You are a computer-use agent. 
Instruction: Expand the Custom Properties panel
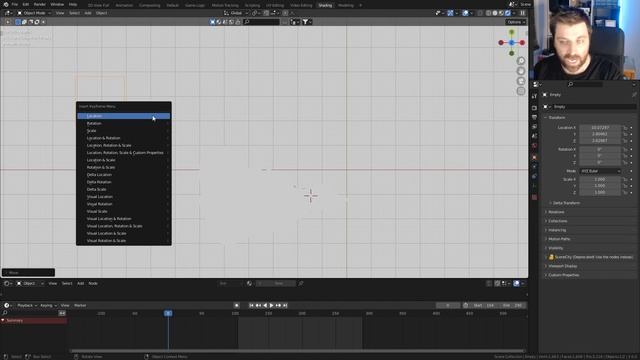point(563,275)
